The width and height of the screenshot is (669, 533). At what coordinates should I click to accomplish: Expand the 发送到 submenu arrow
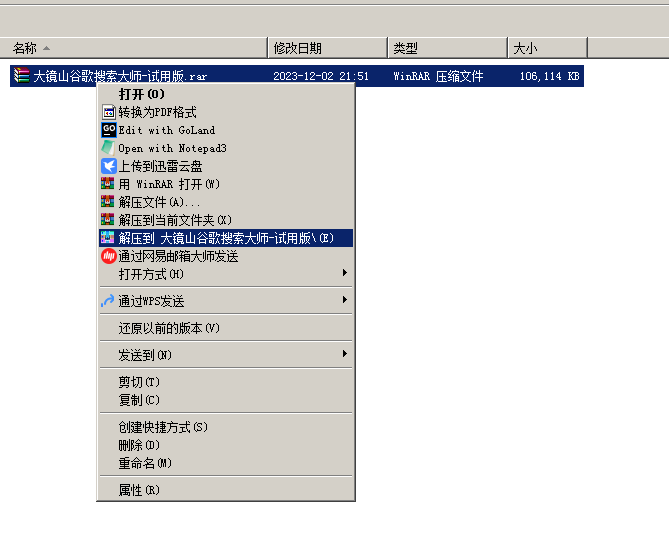(x=344, y=355)
